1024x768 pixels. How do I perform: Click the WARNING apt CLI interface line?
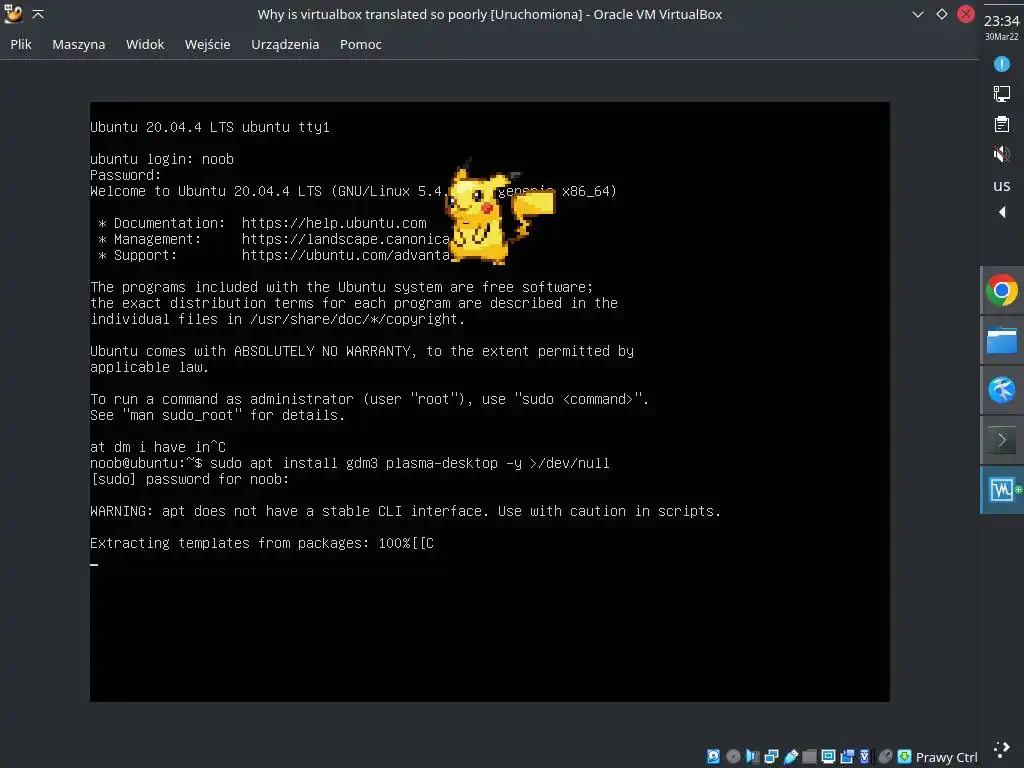(x=405, y=511)
